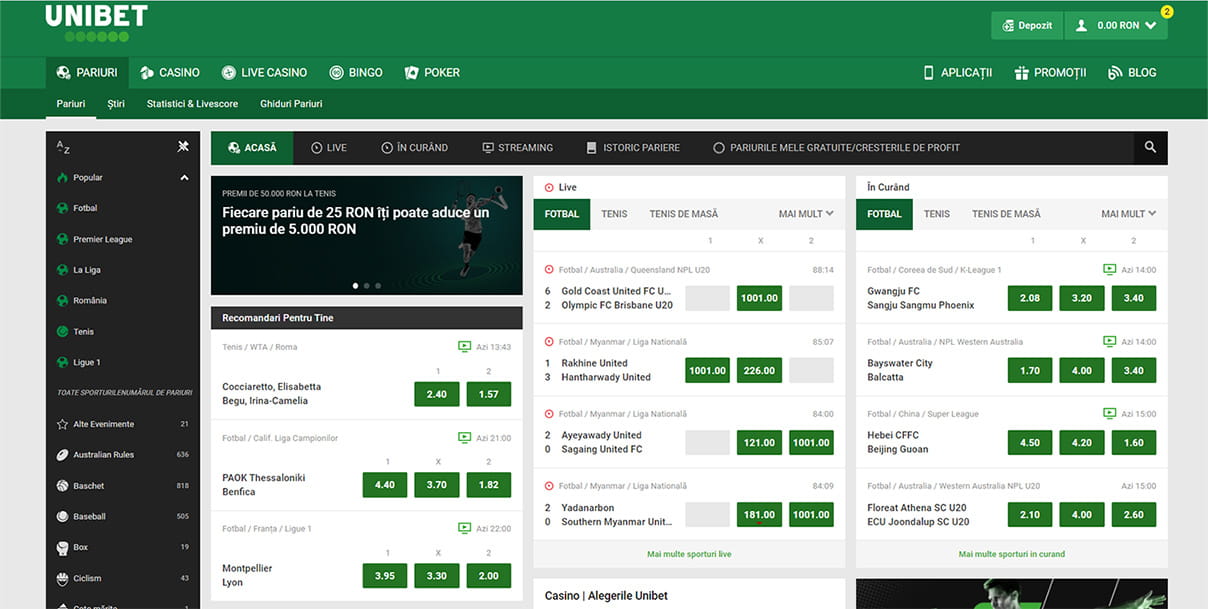The height and width of the screenshot is (609, 1208).
Task: Click the Unibet logo
Action: [x=96, y=22]
